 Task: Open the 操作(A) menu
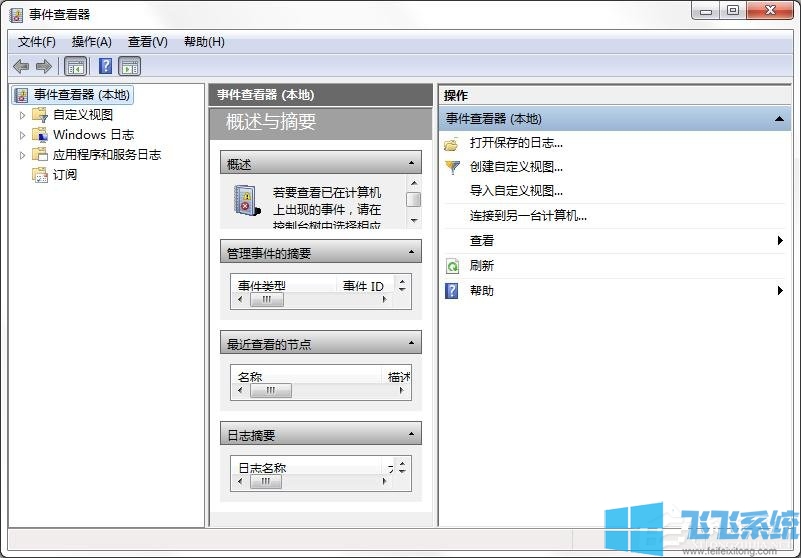point(92,42)
